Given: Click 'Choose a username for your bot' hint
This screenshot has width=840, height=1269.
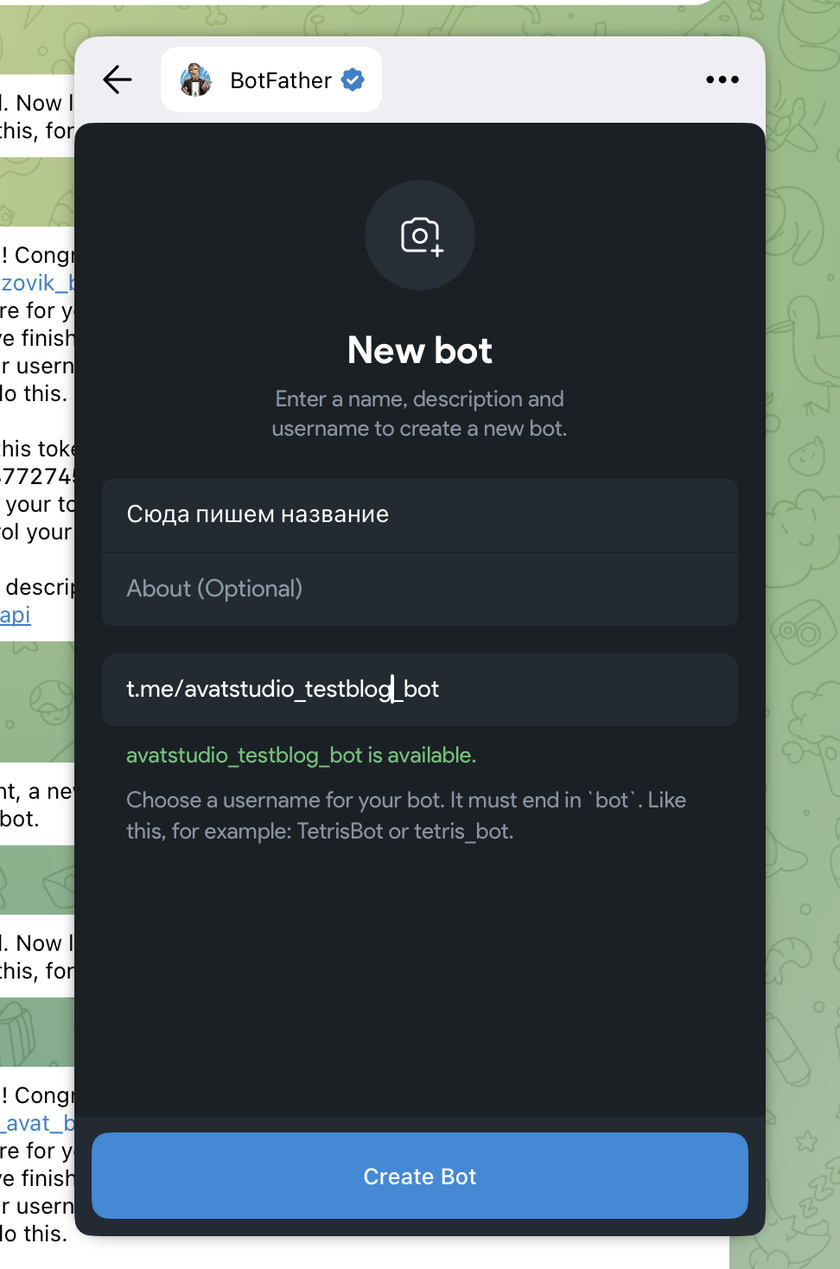Looking at the screenshot, I should [x=406, y=815].
